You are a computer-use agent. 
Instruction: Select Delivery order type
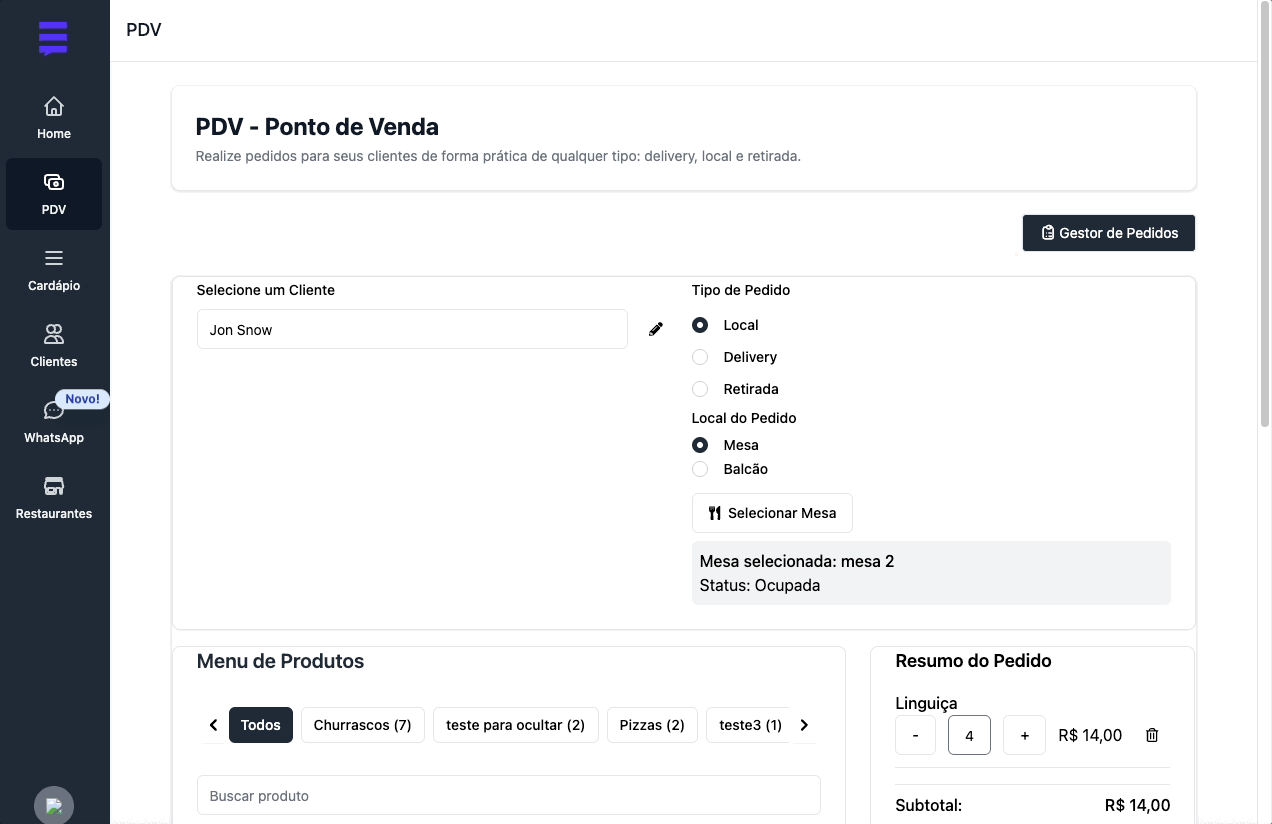(700, 357)
